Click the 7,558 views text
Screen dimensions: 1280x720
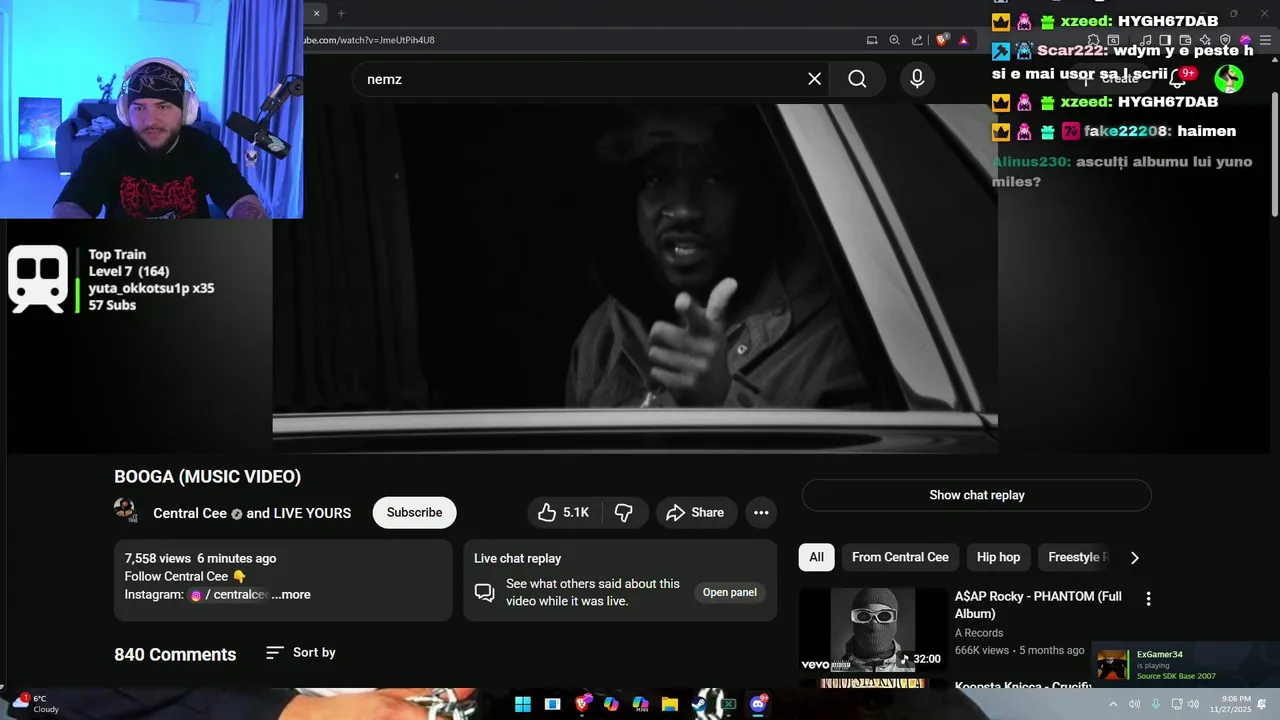click(157, 559)
